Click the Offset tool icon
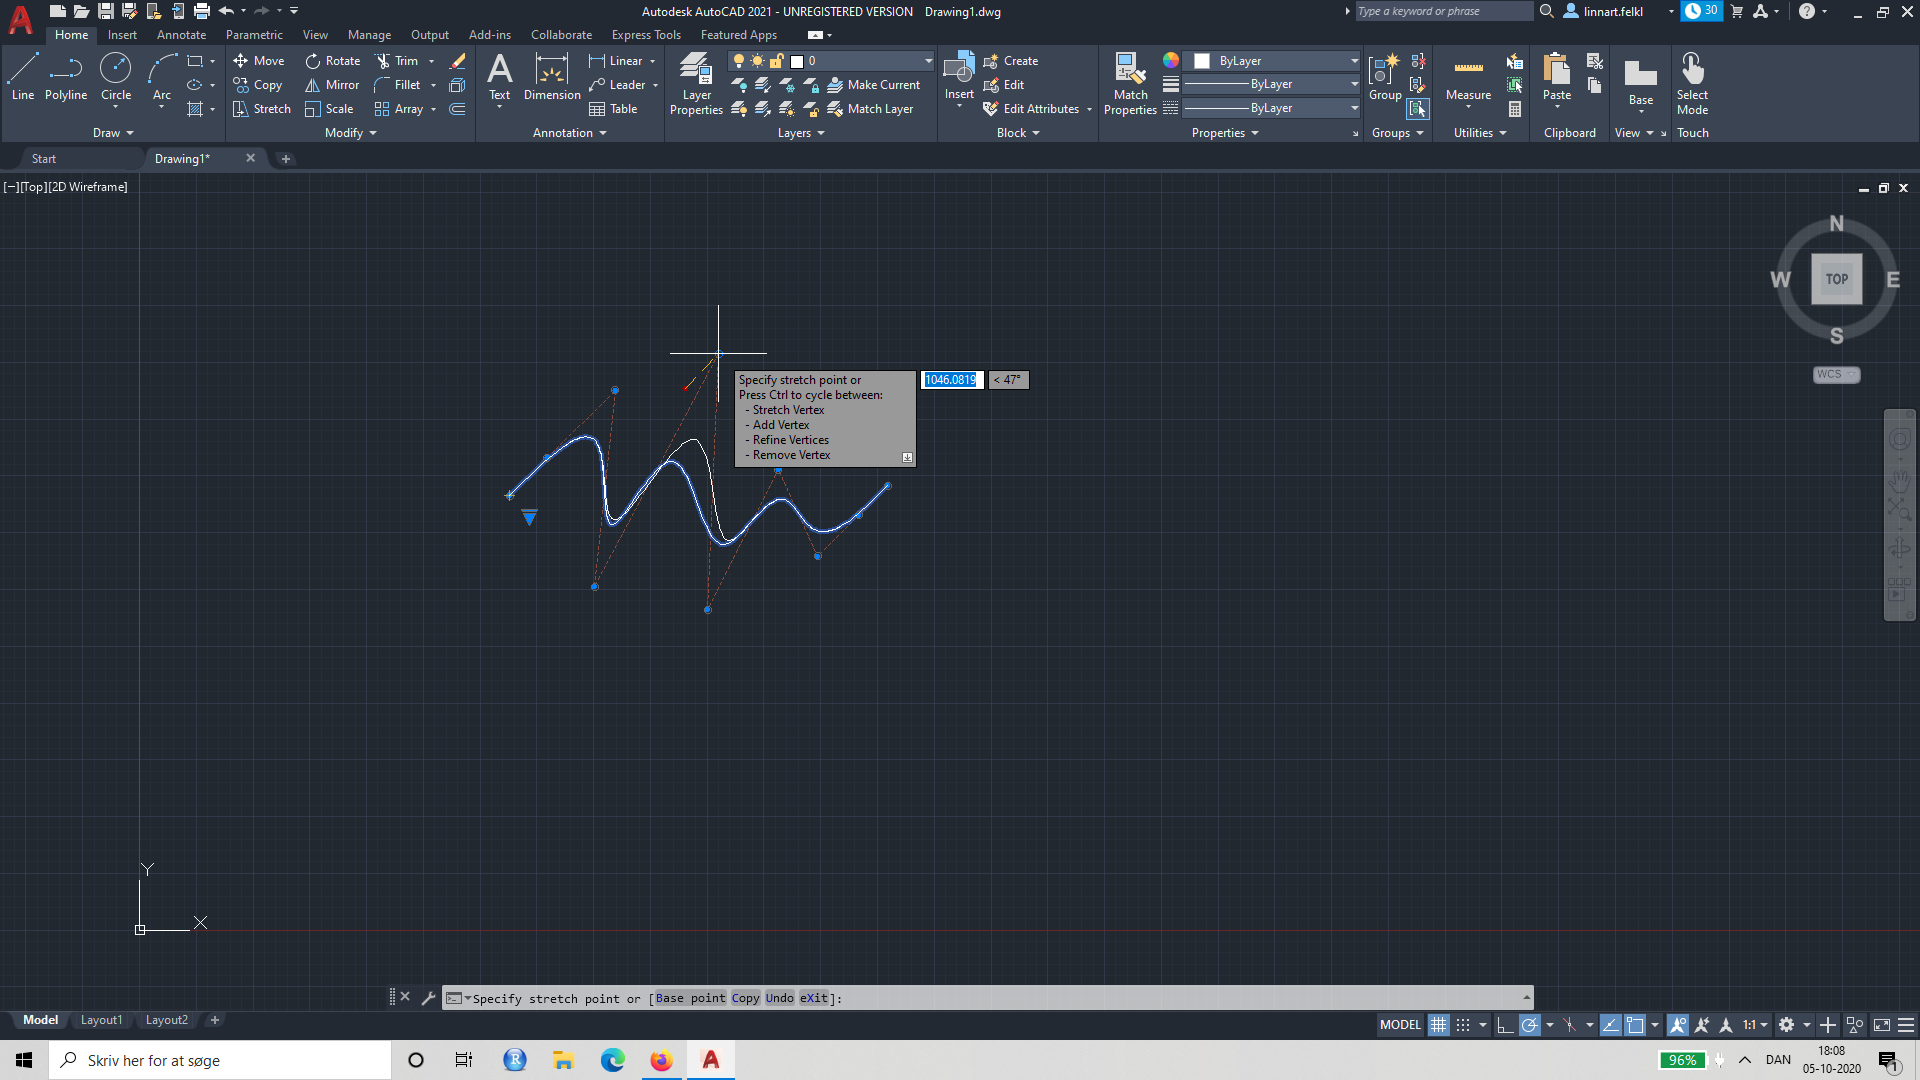Image resolution: width=1920 pixels, height=1080 pixels. 458,109
